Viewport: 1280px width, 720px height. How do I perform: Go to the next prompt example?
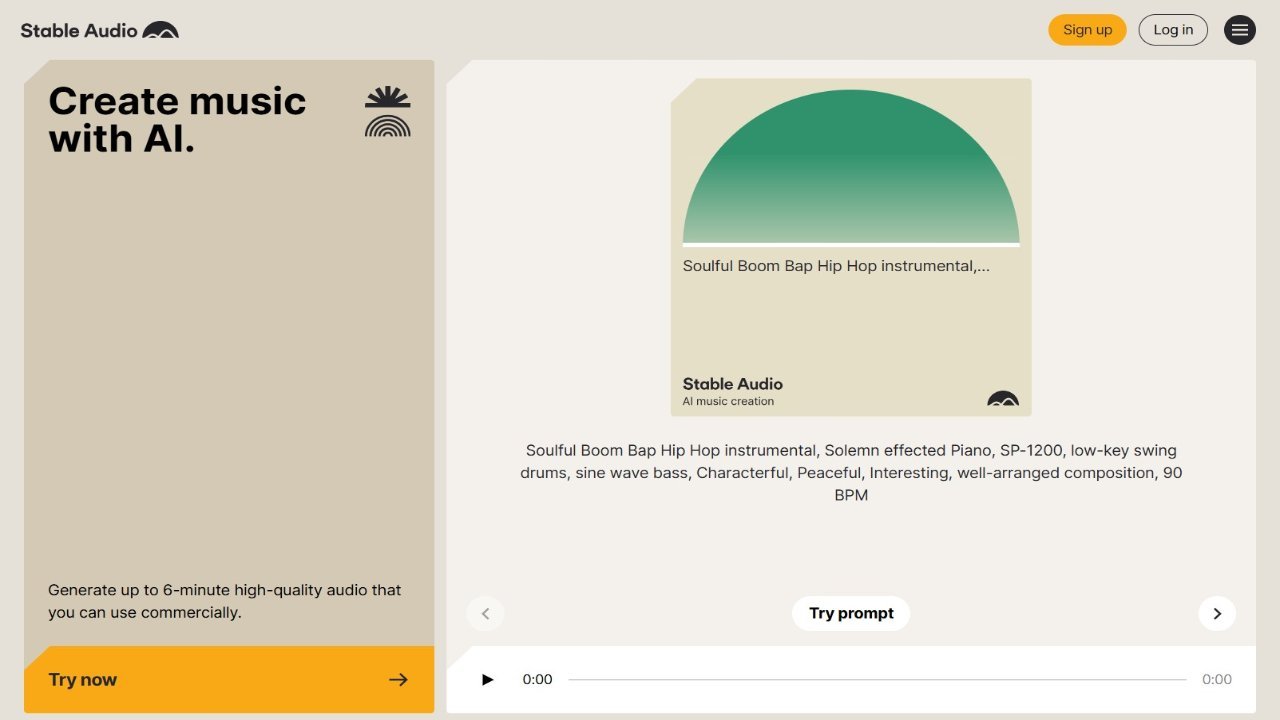1217,614
